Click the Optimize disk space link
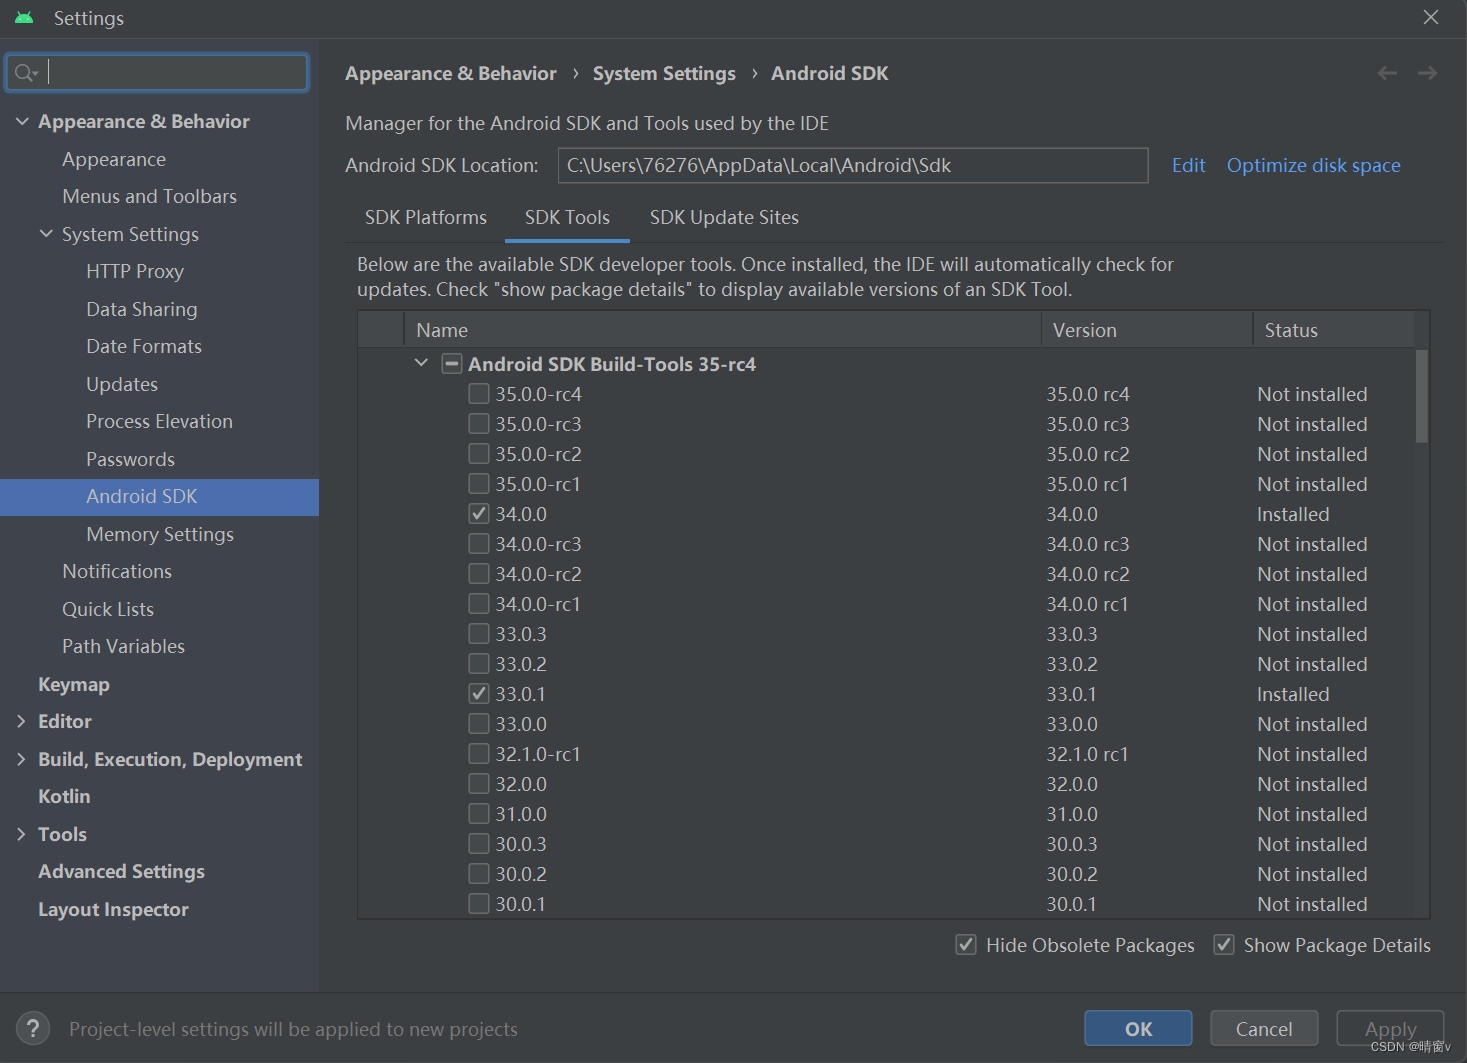This screenshot has width=1467, height=1063. 1313,165
